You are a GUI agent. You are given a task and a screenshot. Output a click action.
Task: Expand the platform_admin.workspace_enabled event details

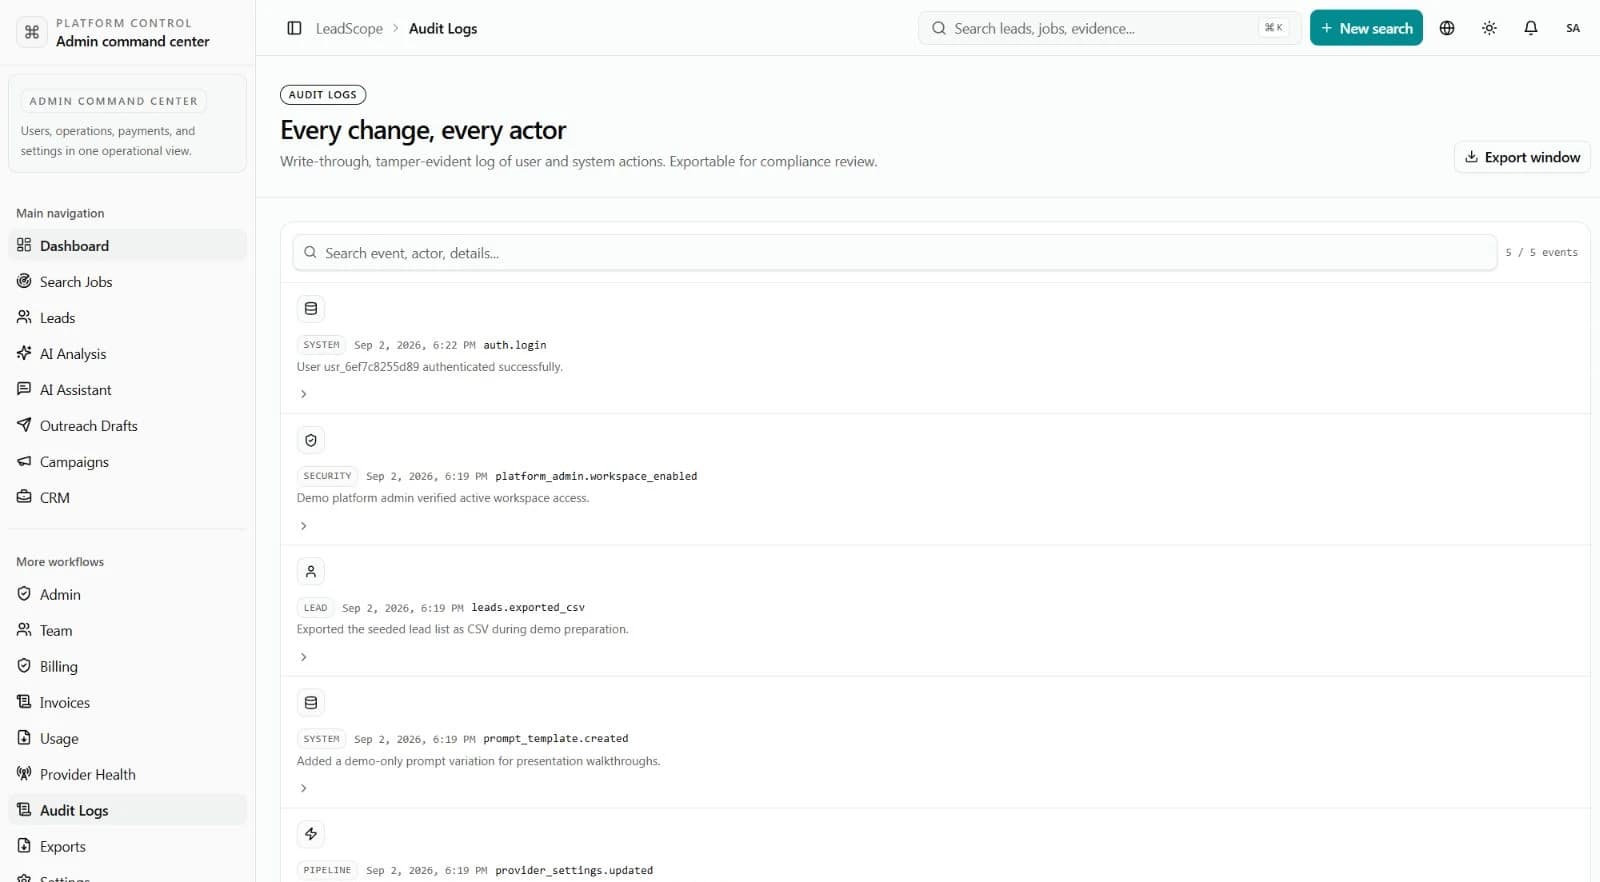click(x=304, y=526)
